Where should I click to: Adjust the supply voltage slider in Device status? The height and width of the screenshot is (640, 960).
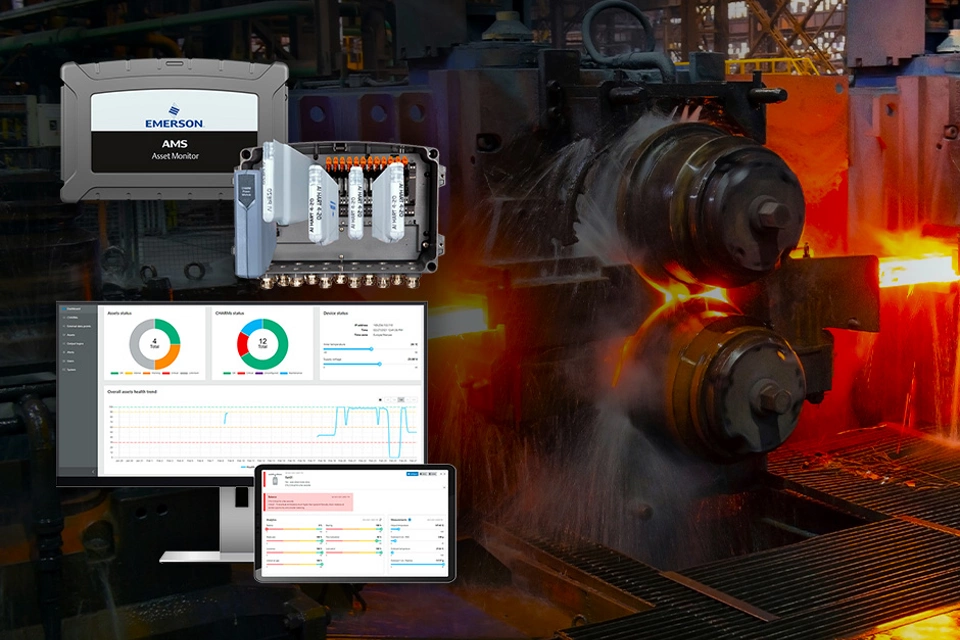(x=379, y=364)
